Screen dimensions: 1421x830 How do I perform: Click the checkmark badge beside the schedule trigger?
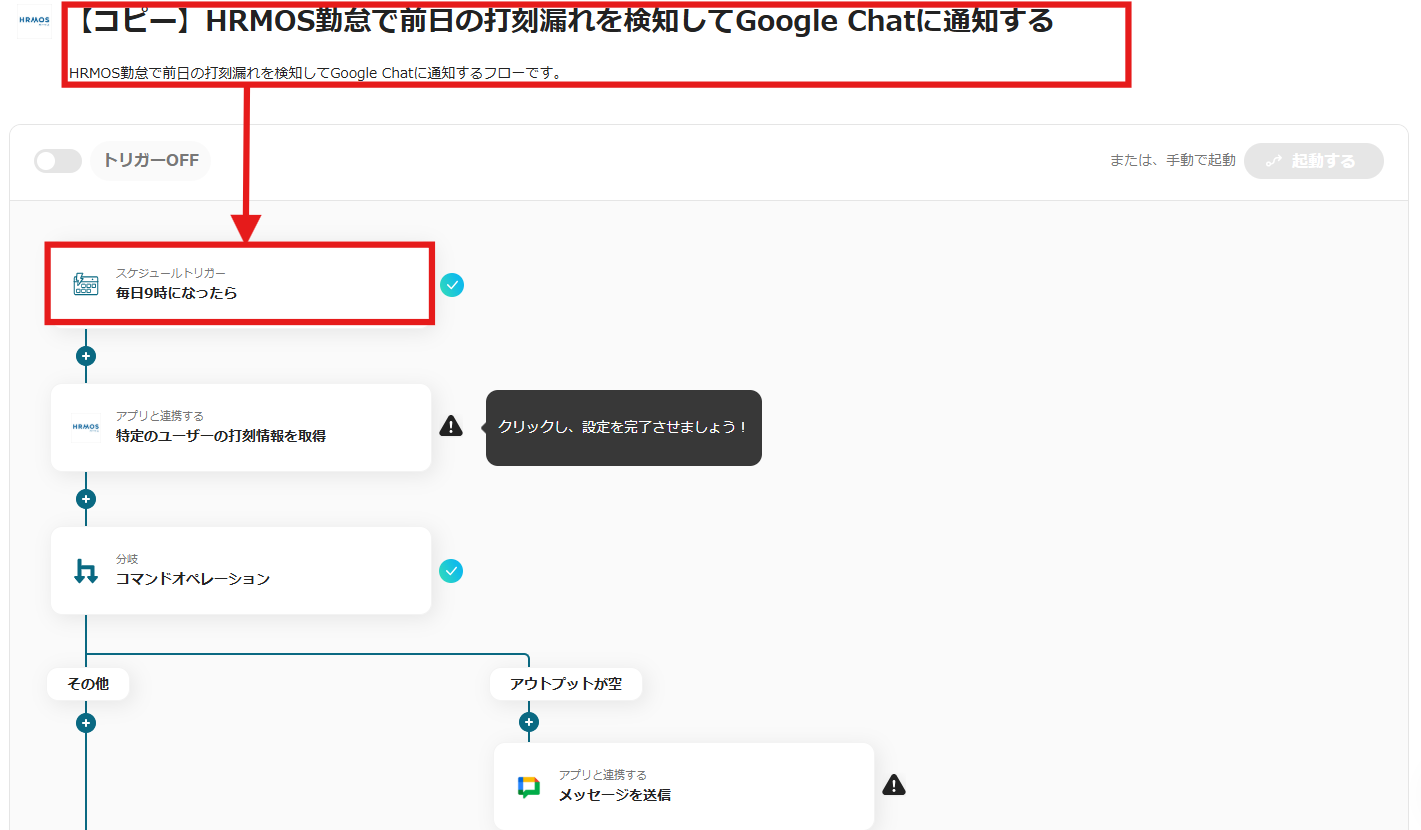point(452,285)
